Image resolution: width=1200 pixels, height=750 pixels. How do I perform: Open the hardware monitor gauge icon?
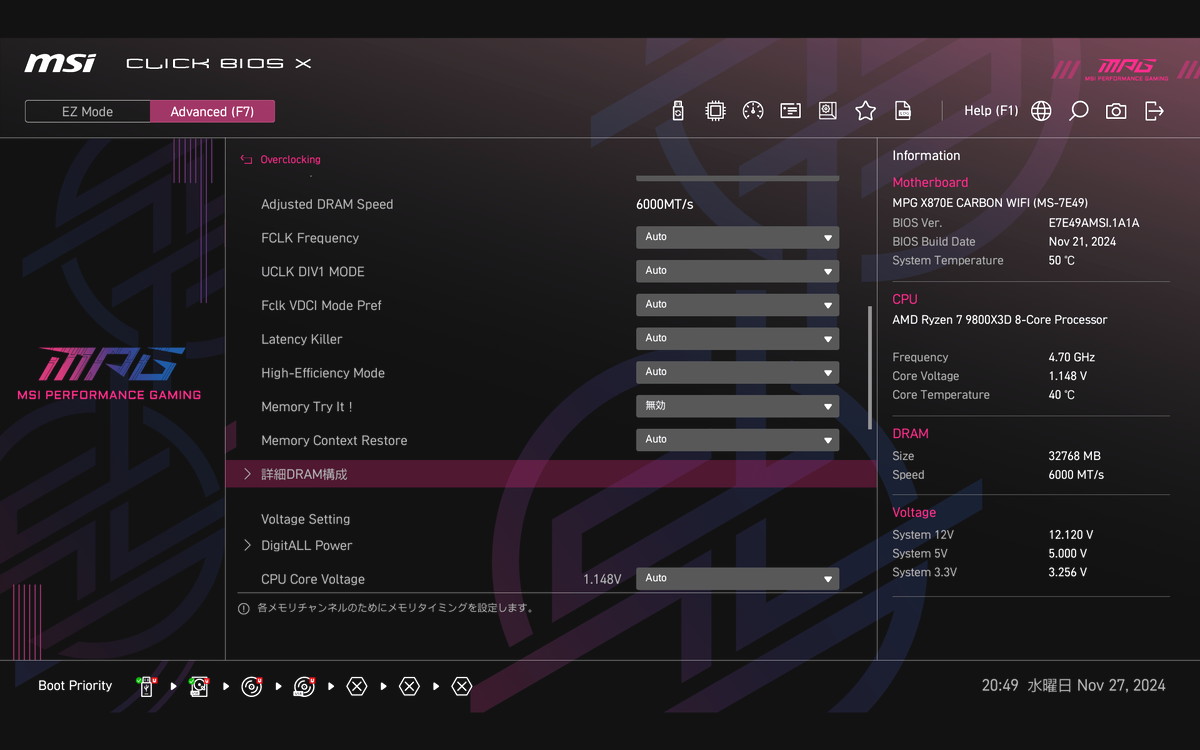pyautogui.click(x=753, y=111)
